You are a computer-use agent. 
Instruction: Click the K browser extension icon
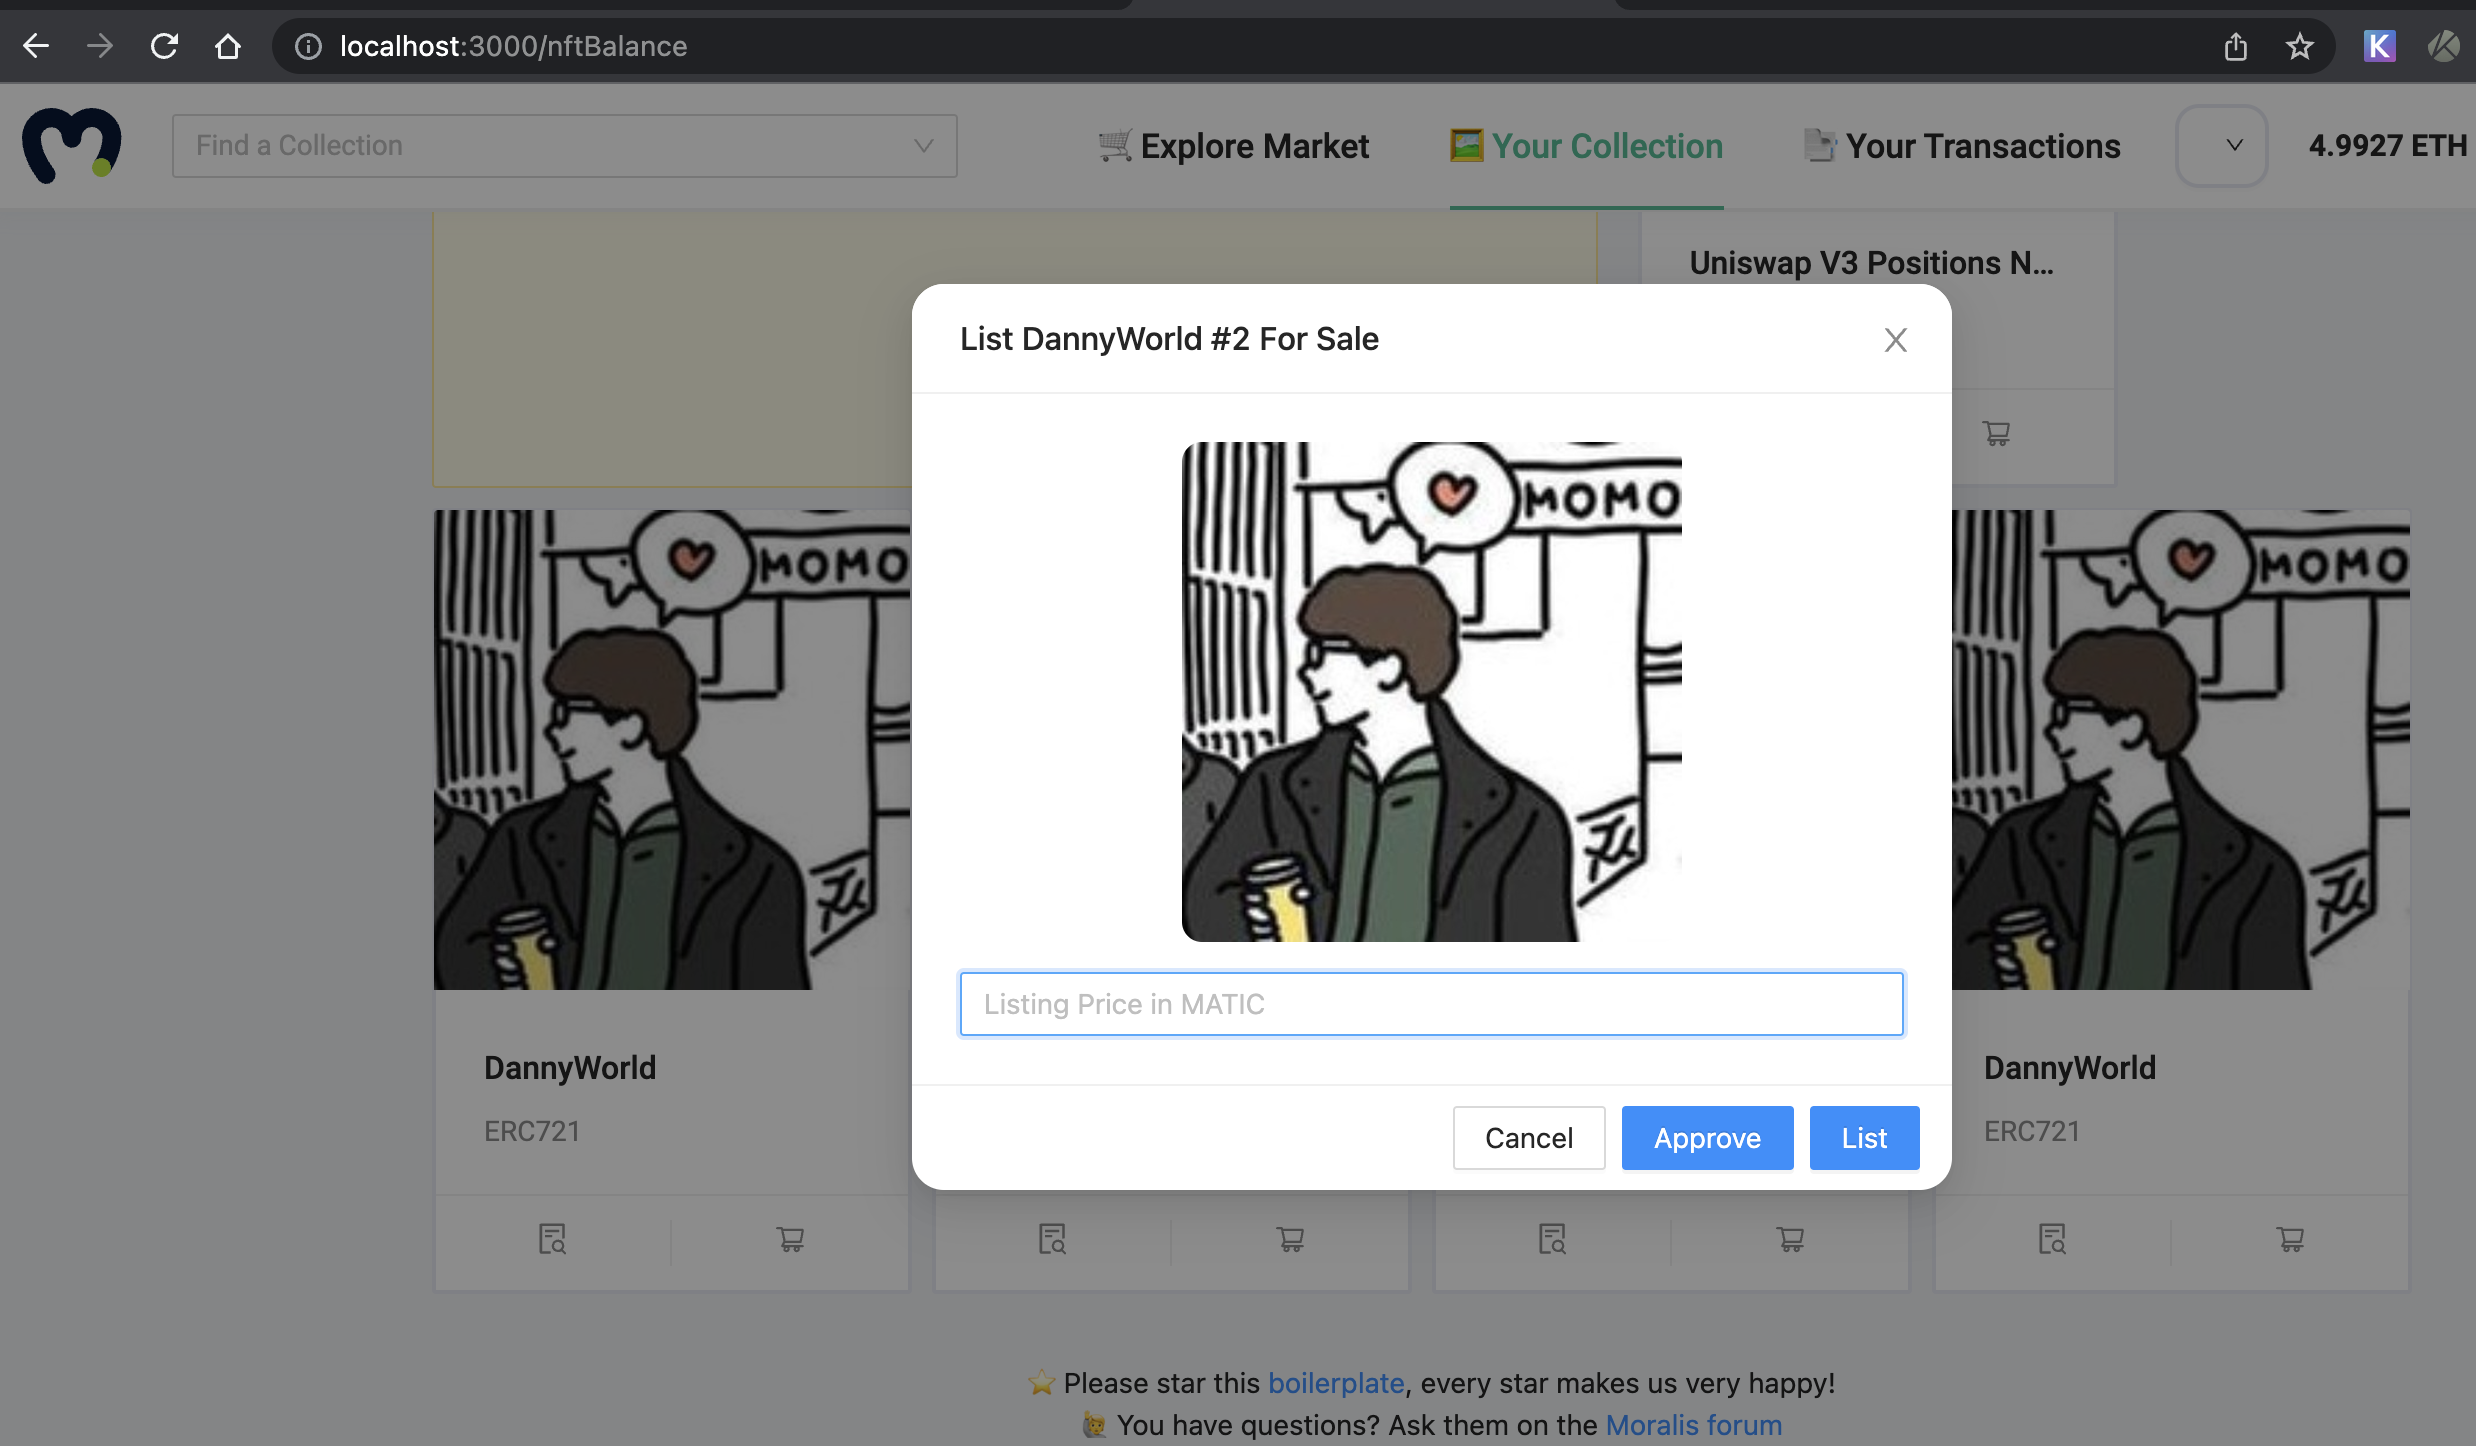pyautogui.click(x=2379, y=46)
